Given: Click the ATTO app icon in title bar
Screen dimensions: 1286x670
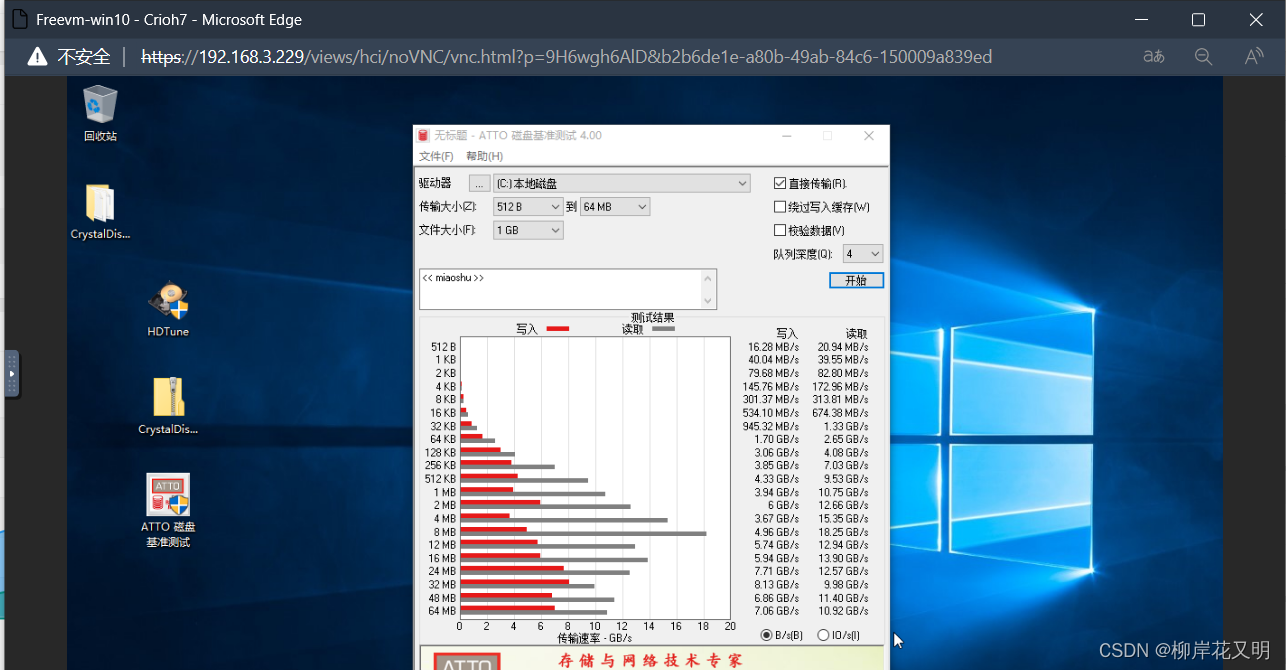Looking at the screenshot, I should pos(423,135).
